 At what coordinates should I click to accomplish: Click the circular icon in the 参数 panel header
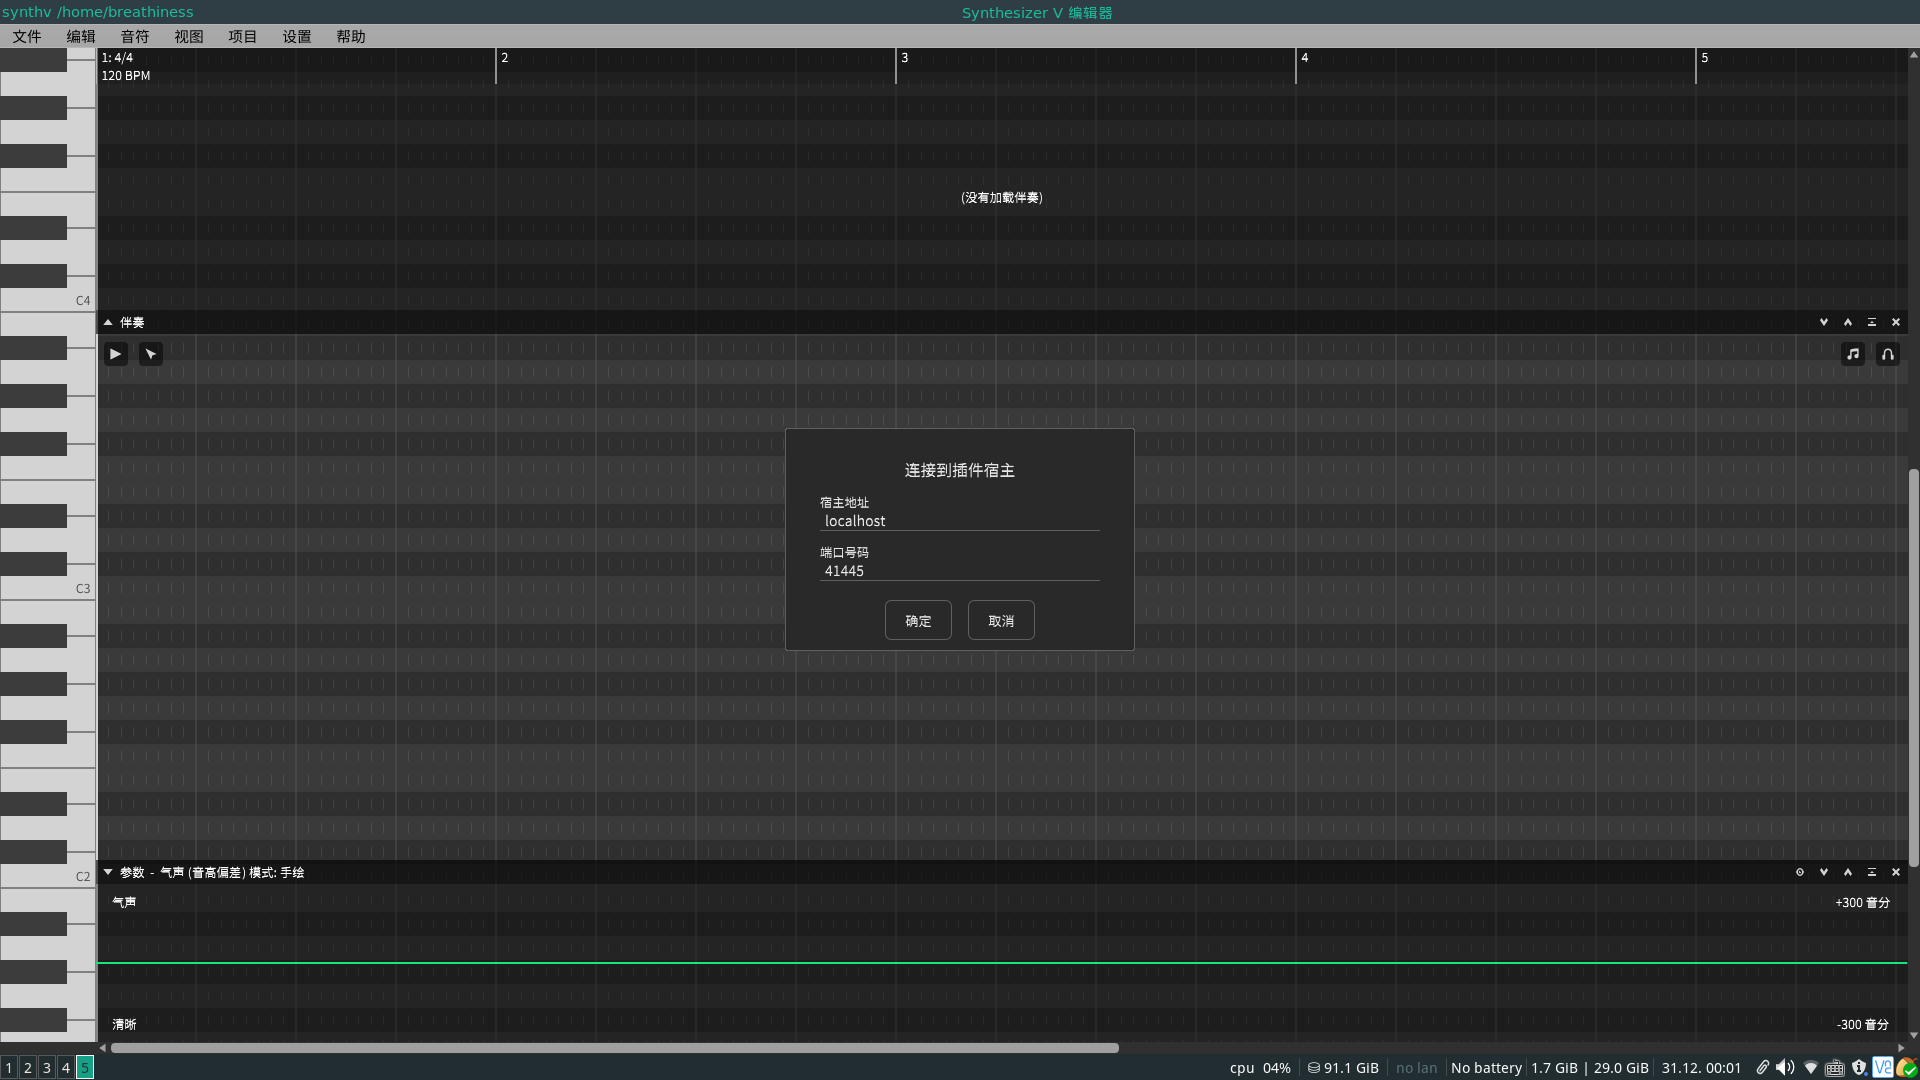point(1800,872)
